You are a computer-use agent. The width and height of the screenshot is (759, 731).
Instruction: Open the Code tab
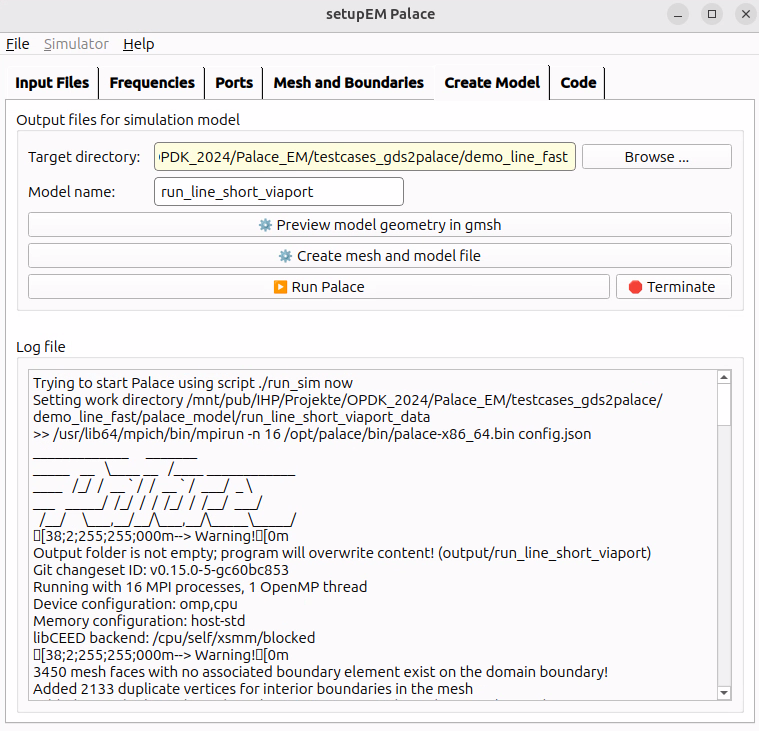click(x=578, y=83)
